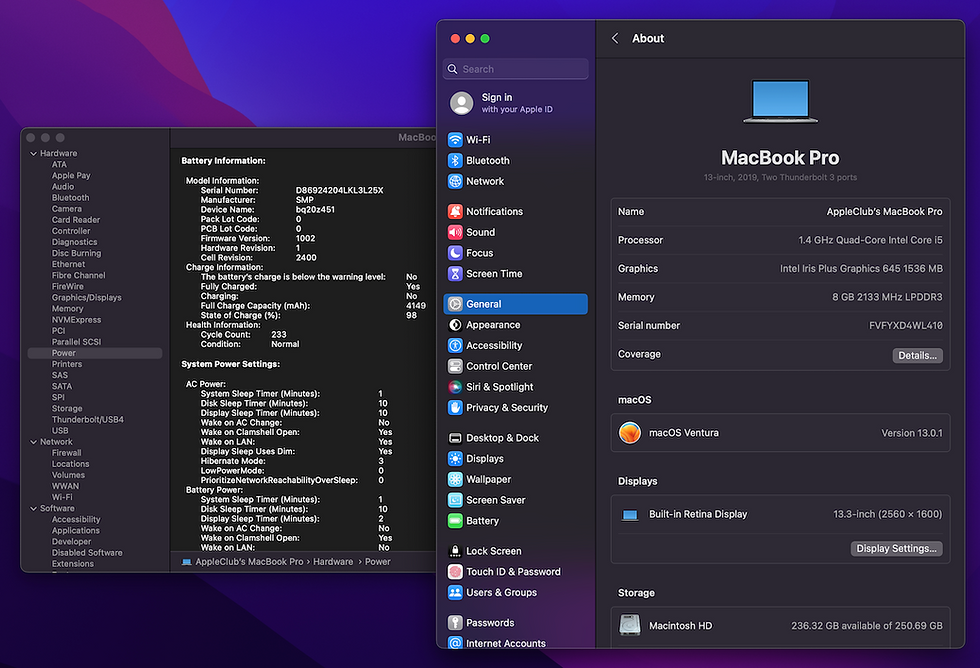Viewport: 980px width, 668px height.
Task: Open Bluetooth icon in System Settings sidebar
Action: [455, 161]
